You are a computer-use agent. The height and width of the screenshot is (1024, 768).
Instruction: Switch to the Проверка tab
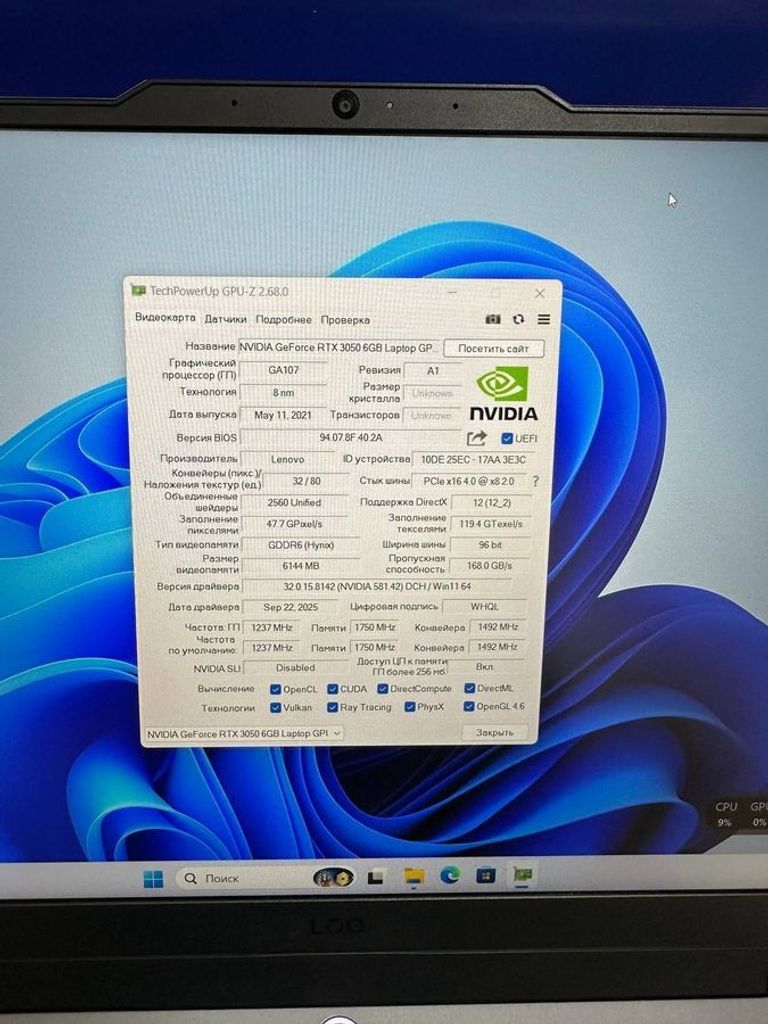pyautogui.click(x=345, y=320)
